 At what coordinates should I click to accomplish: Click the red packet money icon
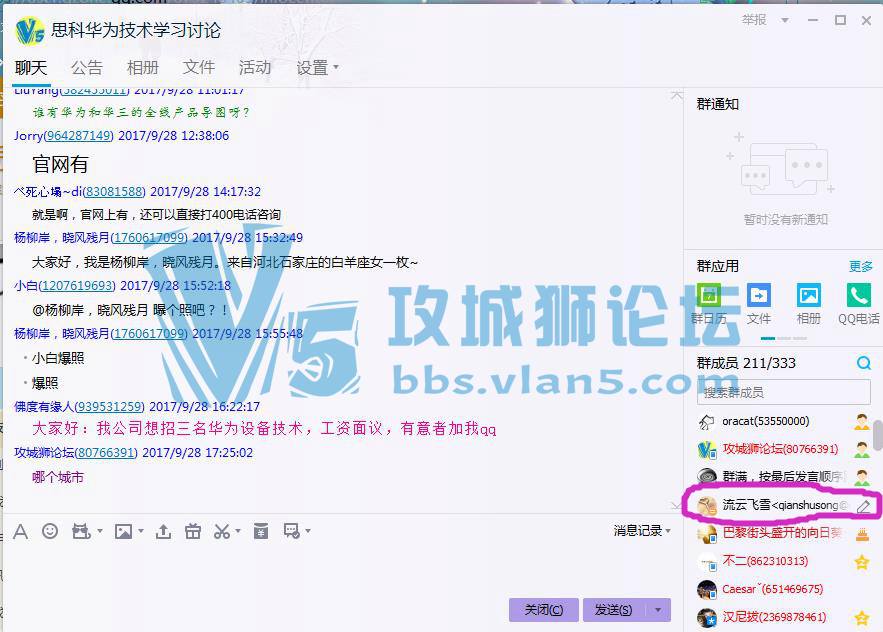coord(261,531)
